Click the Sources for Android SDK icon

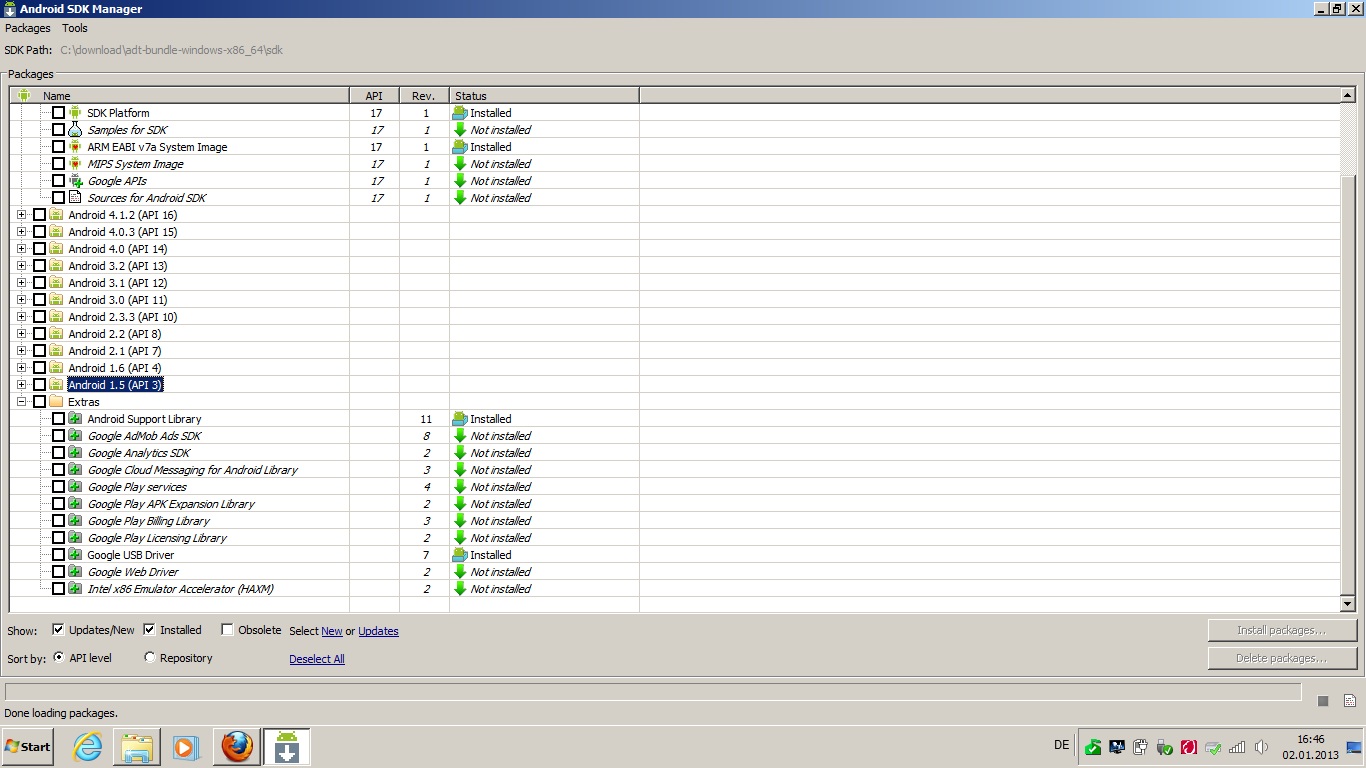click(75, 198)
